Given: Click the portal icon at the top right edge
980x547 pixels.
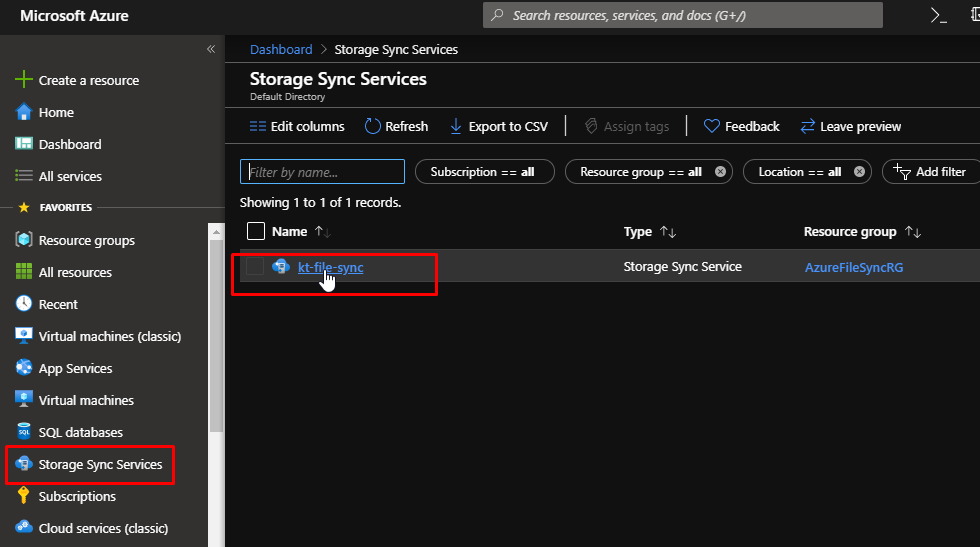Looking at the screenshot, I should [x=975, y=15].
